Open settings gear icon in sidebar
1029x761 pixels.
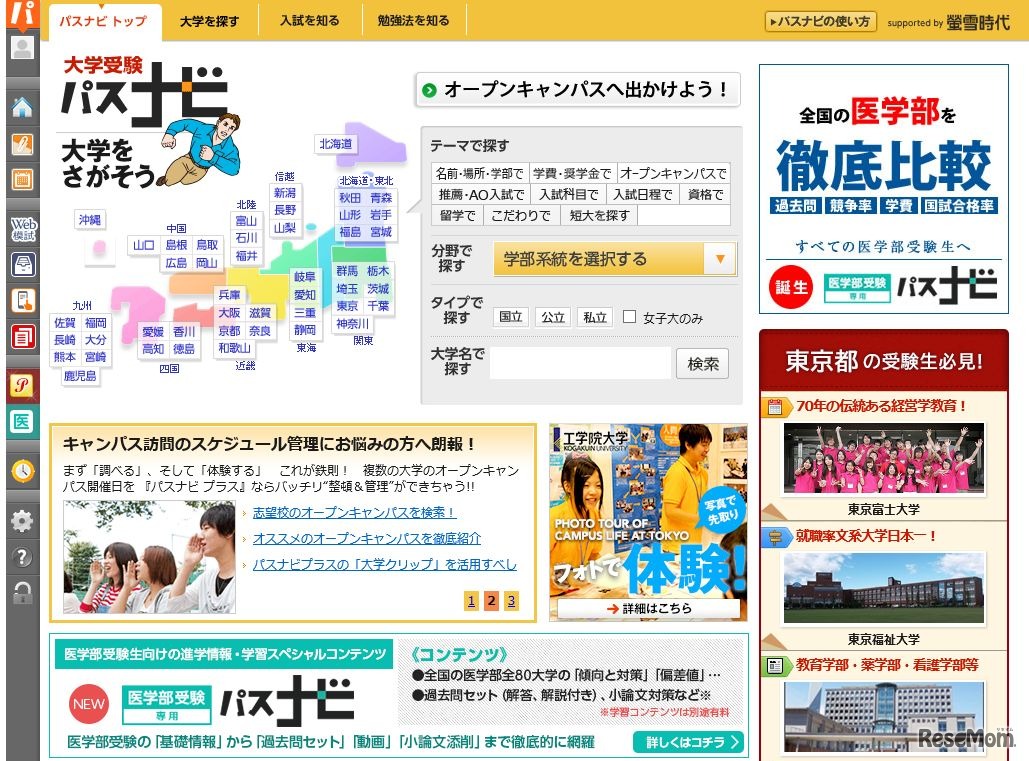coord(23,521)
